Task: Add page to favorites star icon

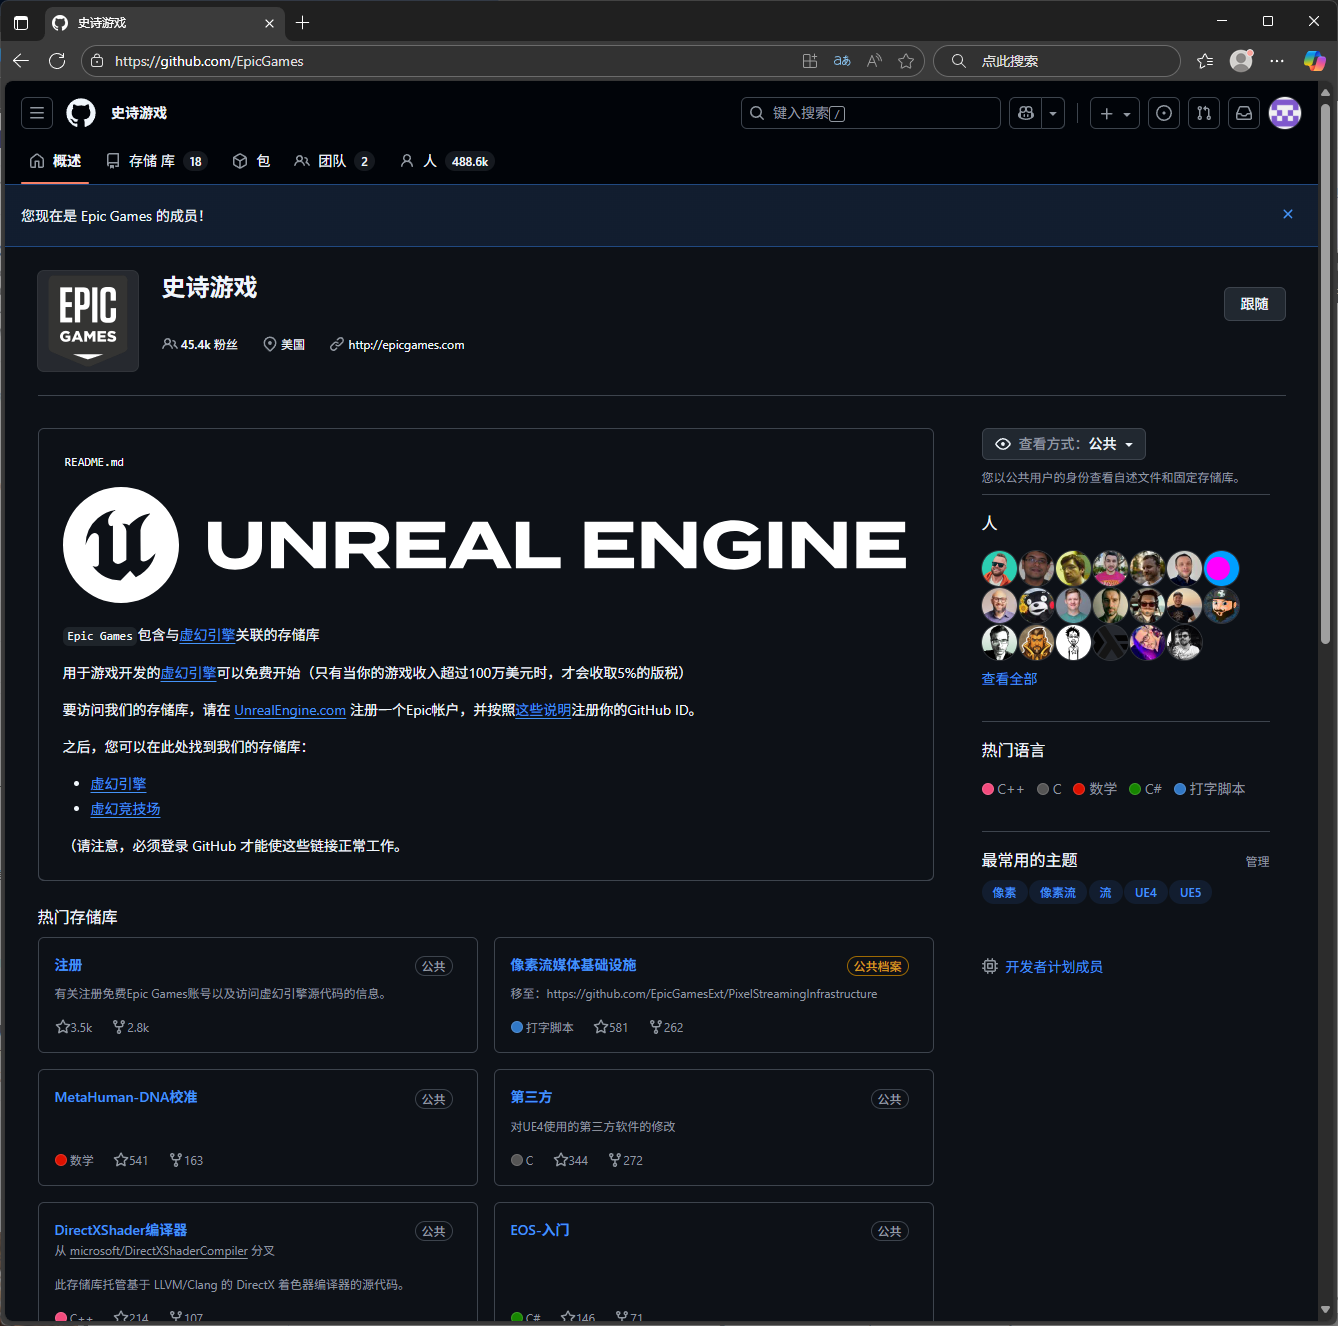Action: (x=906, y=61)
